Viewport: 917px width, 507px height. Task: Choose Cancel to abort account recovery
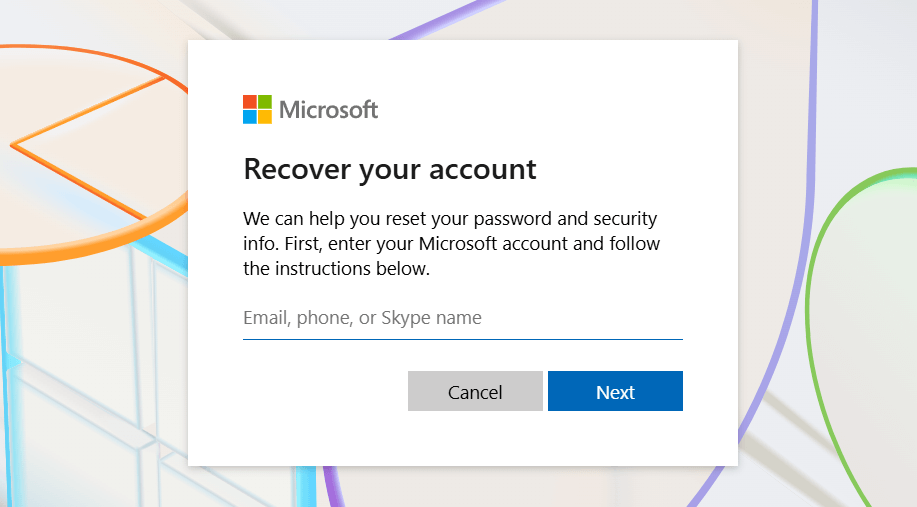[x=475, y=391]
